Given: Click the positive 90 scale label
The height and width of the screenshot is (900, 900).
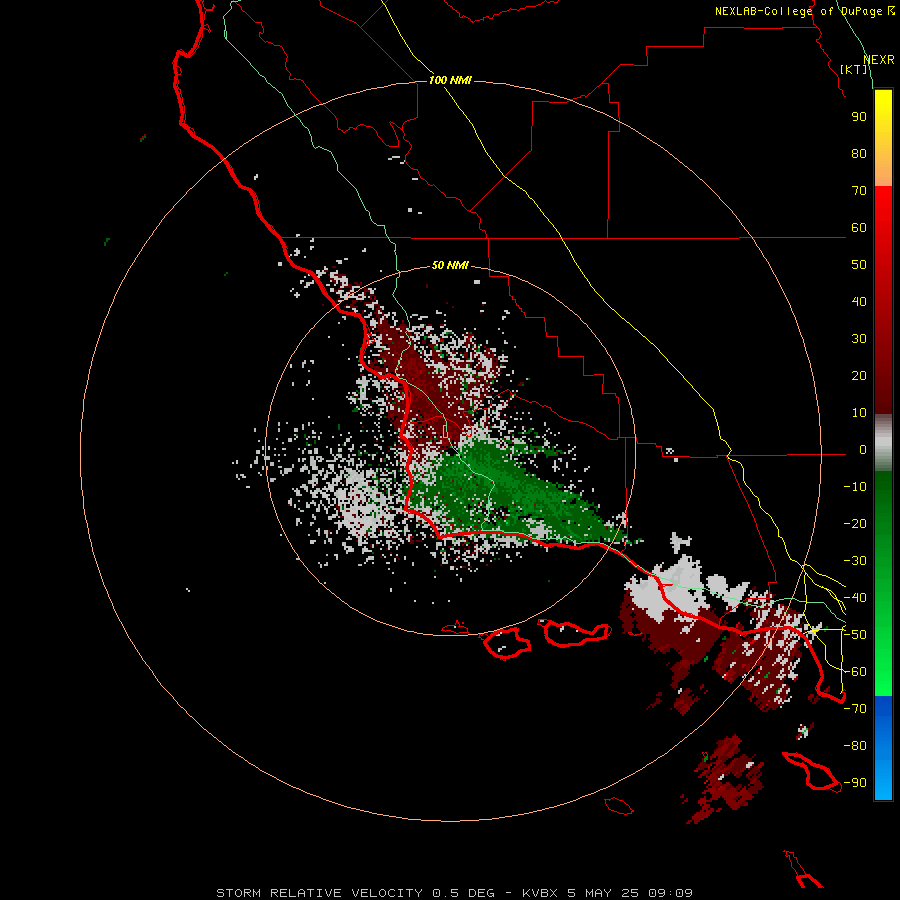Looking at the screenshot, I should point(859,117).
